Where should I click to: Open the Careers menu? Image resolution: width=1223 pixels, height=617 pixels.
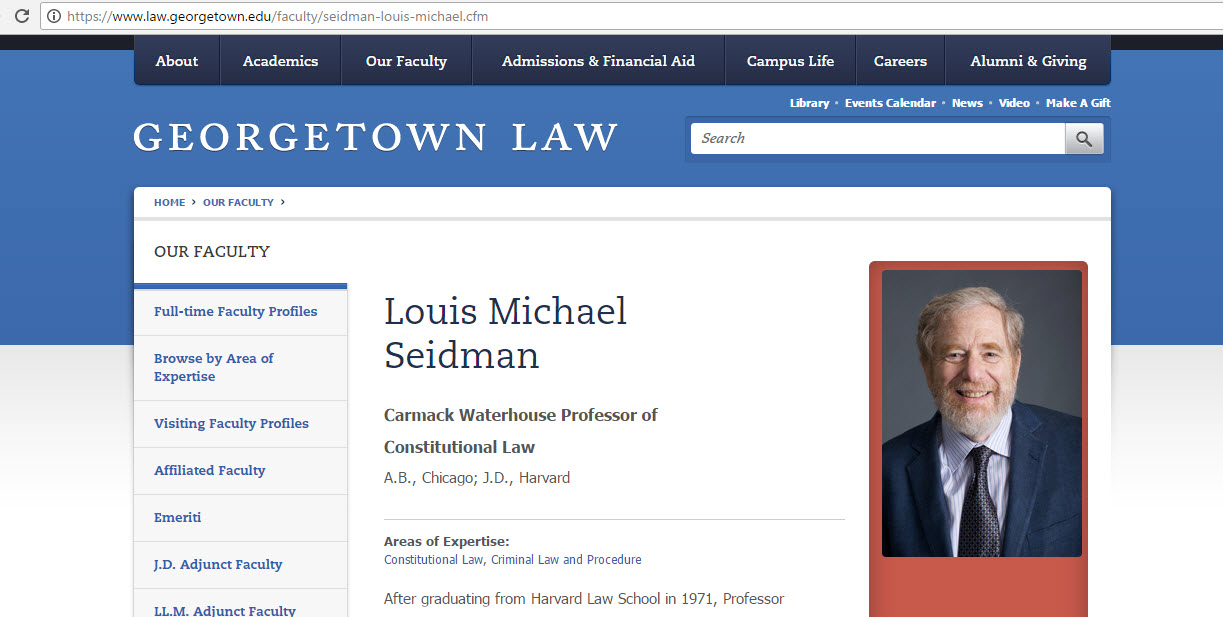coord(900,61)
